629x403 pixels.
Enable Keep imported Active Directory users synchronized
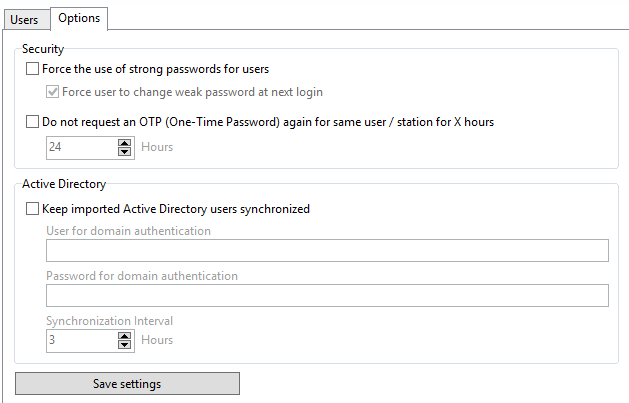[32, 209]
